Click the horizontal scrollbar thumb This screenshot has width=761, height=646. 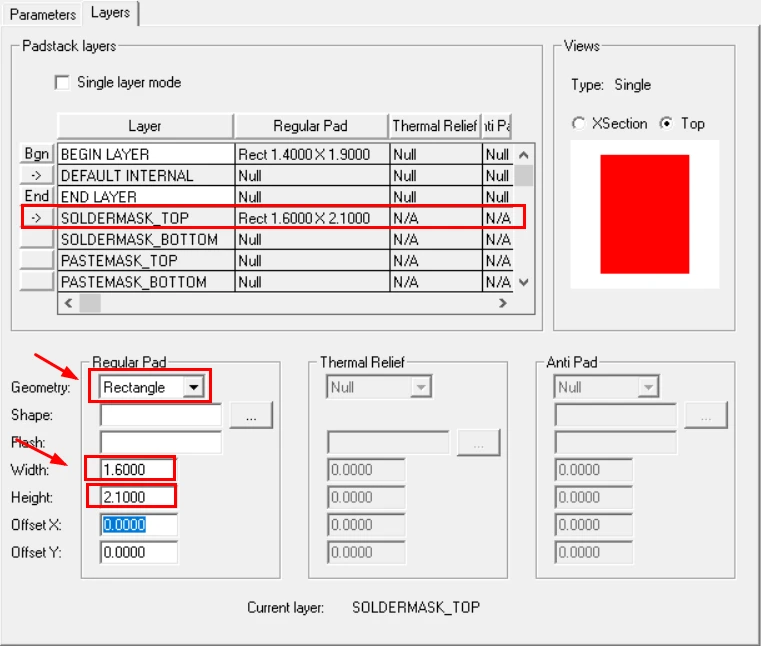90,303
